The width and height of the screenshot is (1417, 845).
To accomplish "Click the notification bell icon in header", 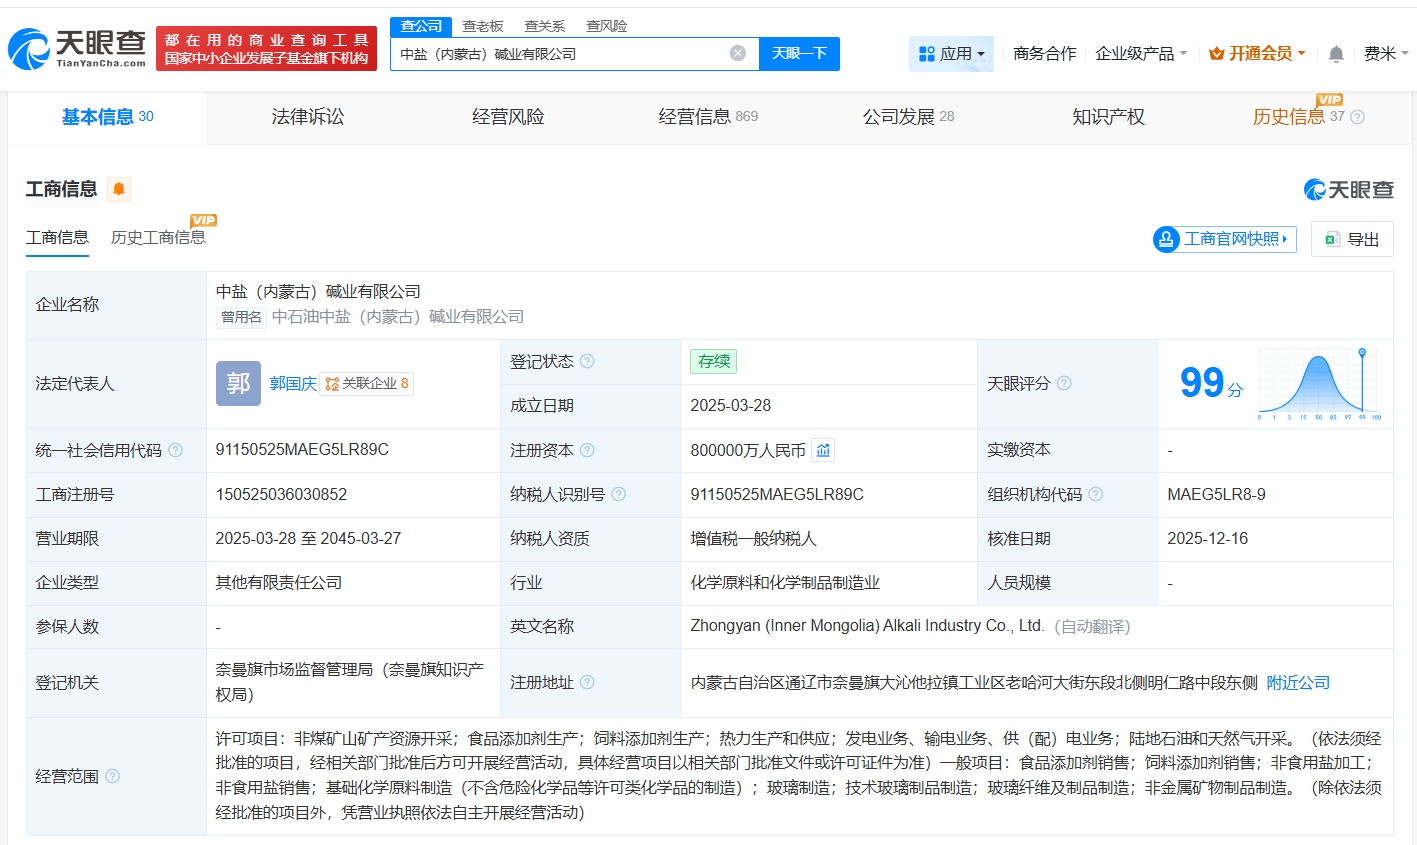I will (1335, 54).
